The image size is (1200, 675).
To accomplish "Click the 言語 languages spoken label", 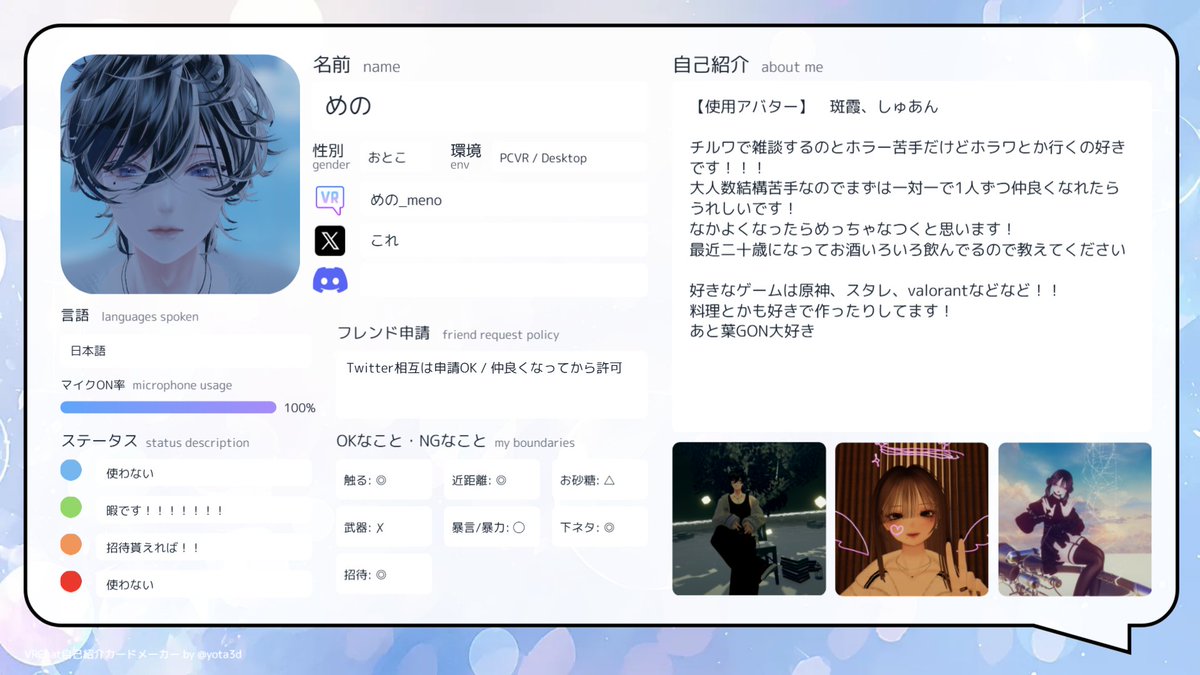I will pyautogui.click(x=130, y=316).
